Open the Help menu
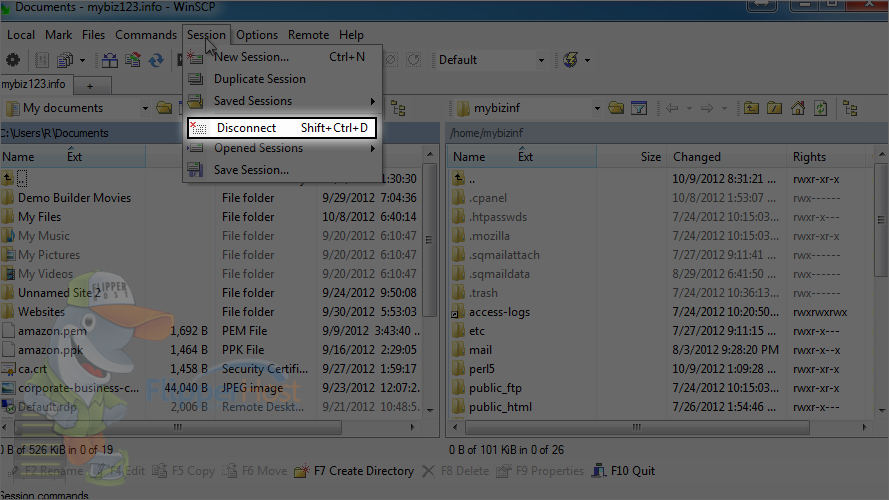 click(x=351, y=35)
